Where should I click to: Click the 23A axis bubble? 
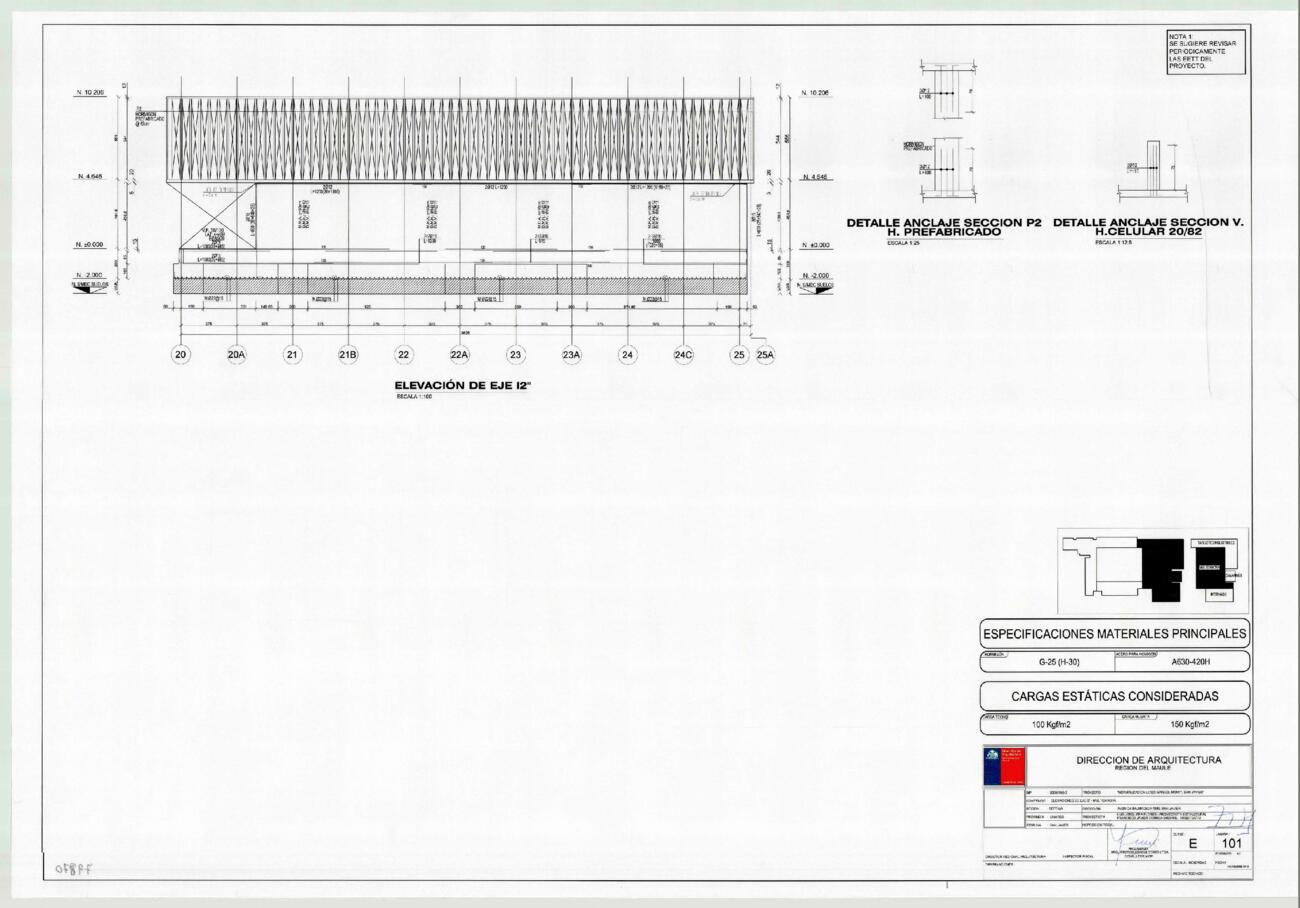click(572, 355)
